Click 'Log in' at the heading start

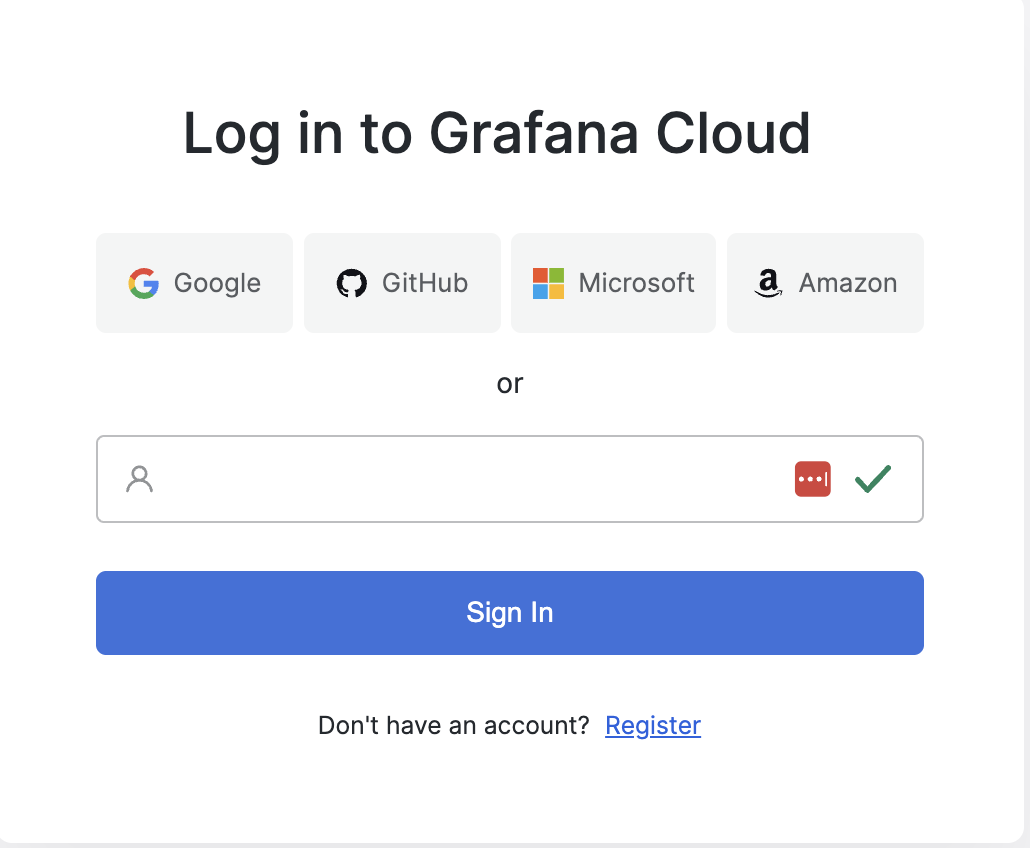point(263,135)
